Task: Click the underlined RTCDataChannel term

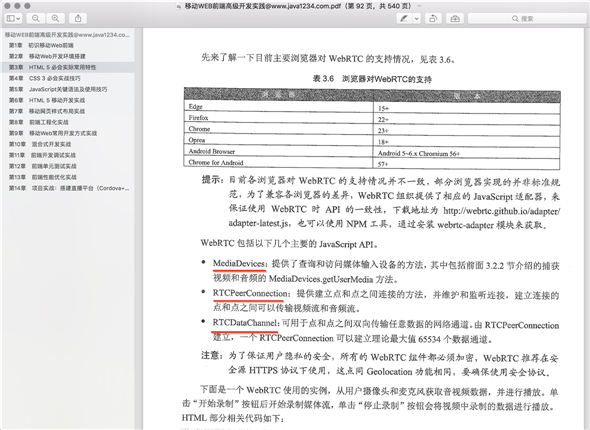Action: [x=245, y=323]
